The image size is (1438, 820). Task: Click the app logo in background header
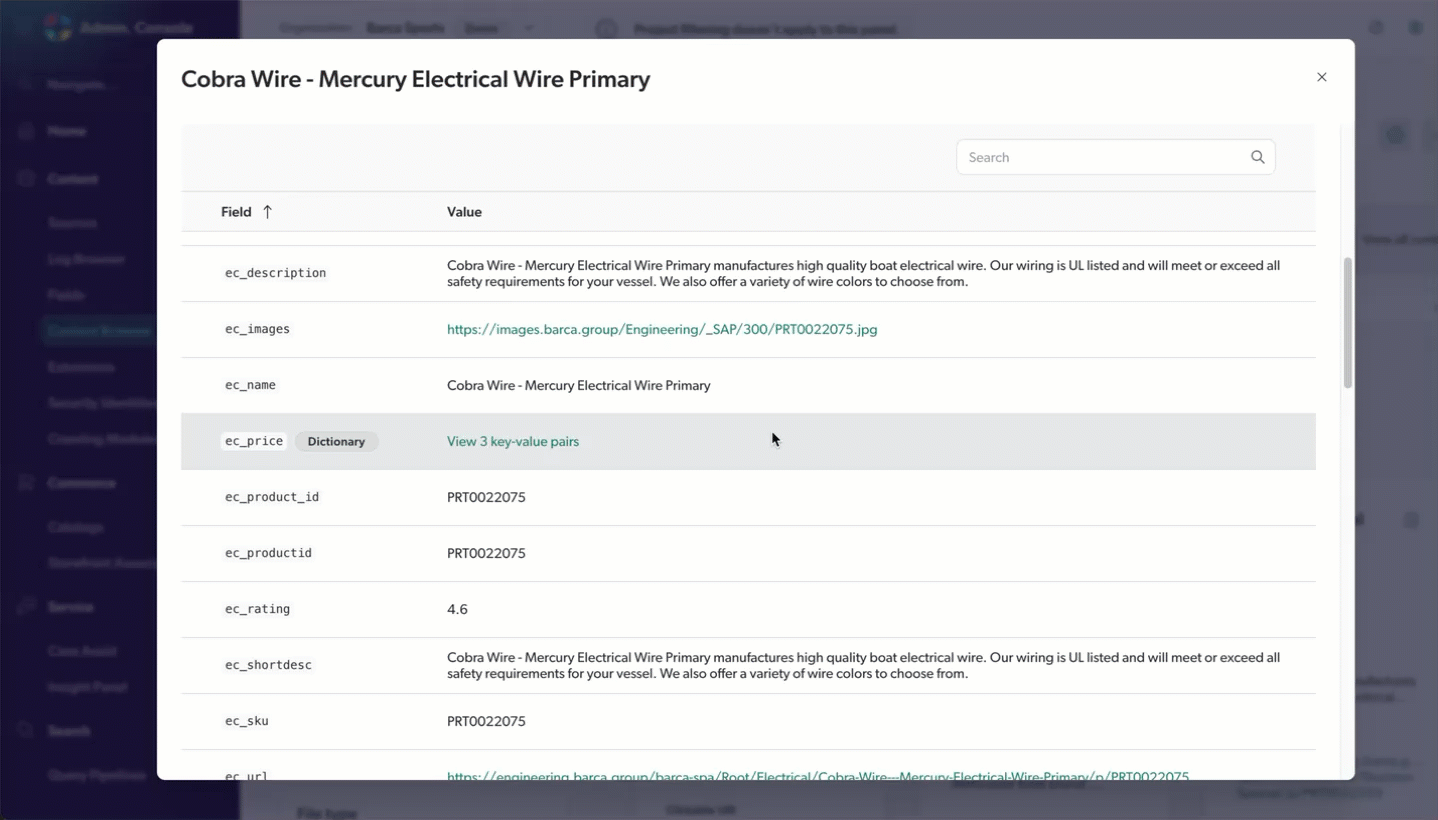[x=58, y=27]
